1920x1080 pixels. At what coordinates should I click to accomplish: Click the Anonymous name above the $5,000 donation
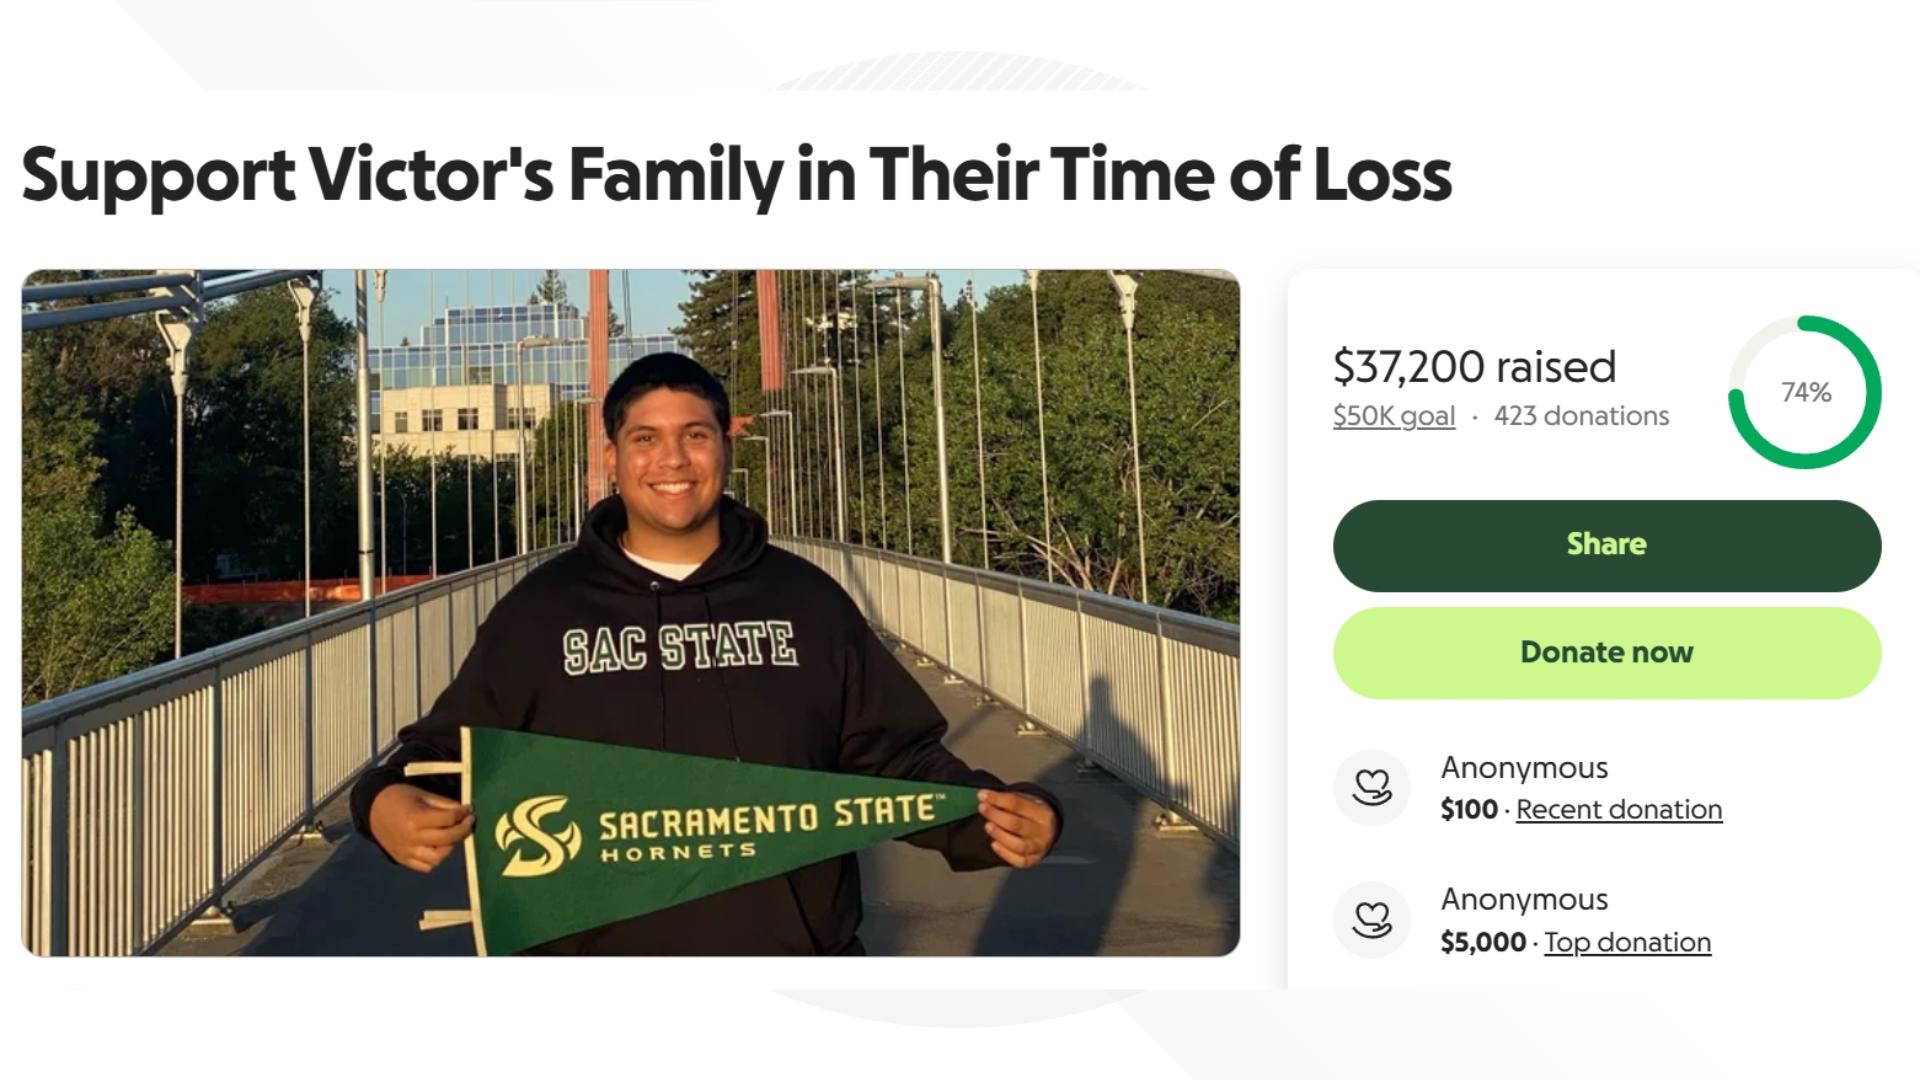(1524, 899)
